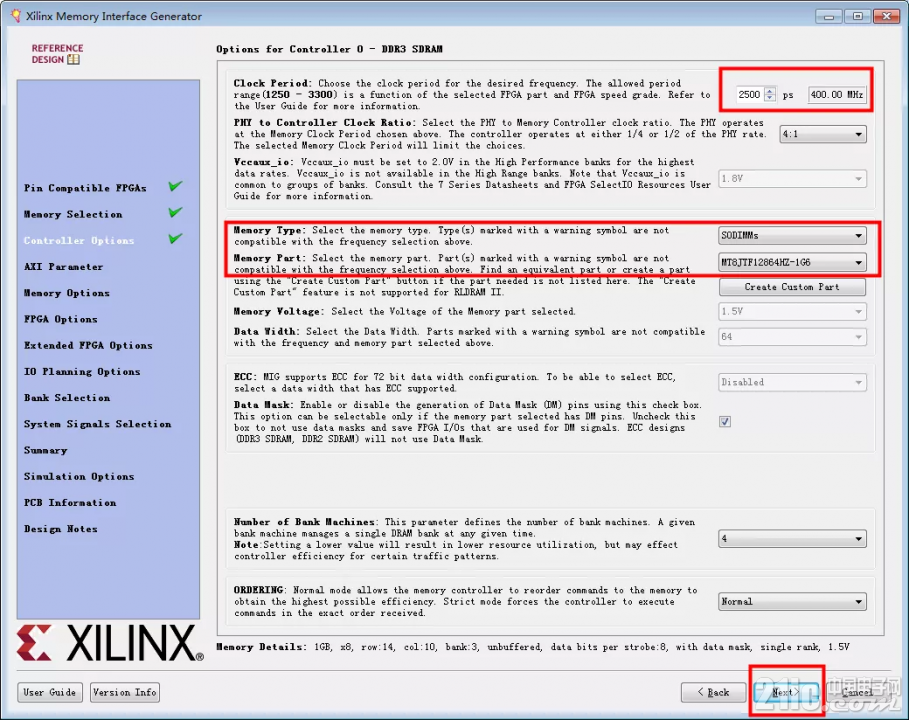Click the 'Memory Voltage:' label
The height and width of the screenshot is (720, 909).
click(279, 311)
